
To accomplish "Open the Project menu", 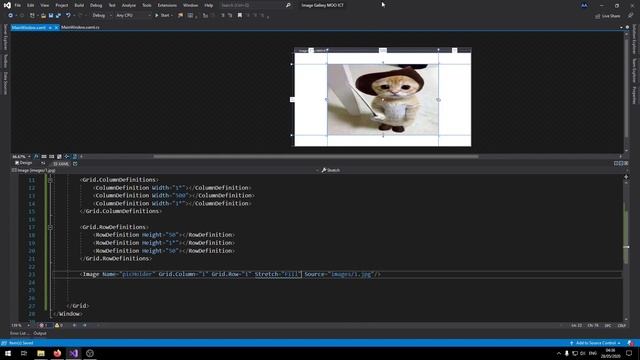I will click(62, 5).
